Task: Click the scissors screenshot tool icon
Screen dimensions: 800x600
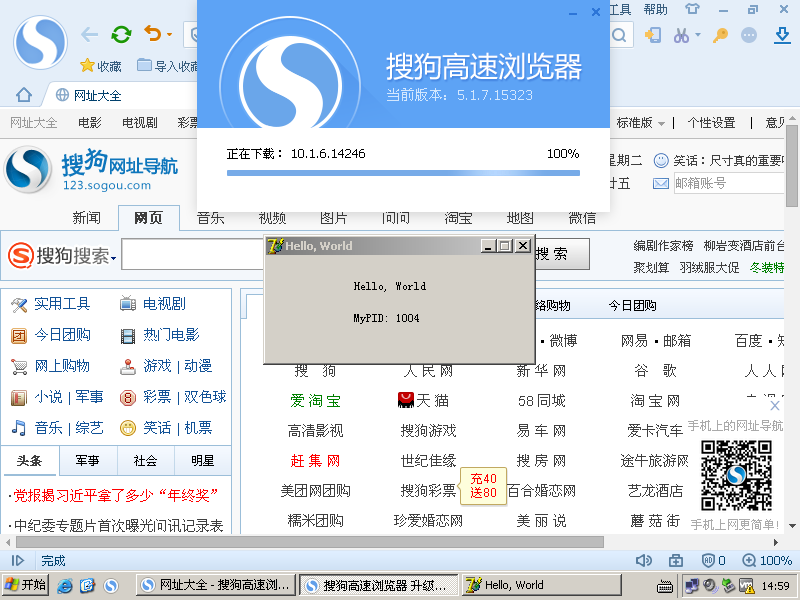Action: (681, 35)
